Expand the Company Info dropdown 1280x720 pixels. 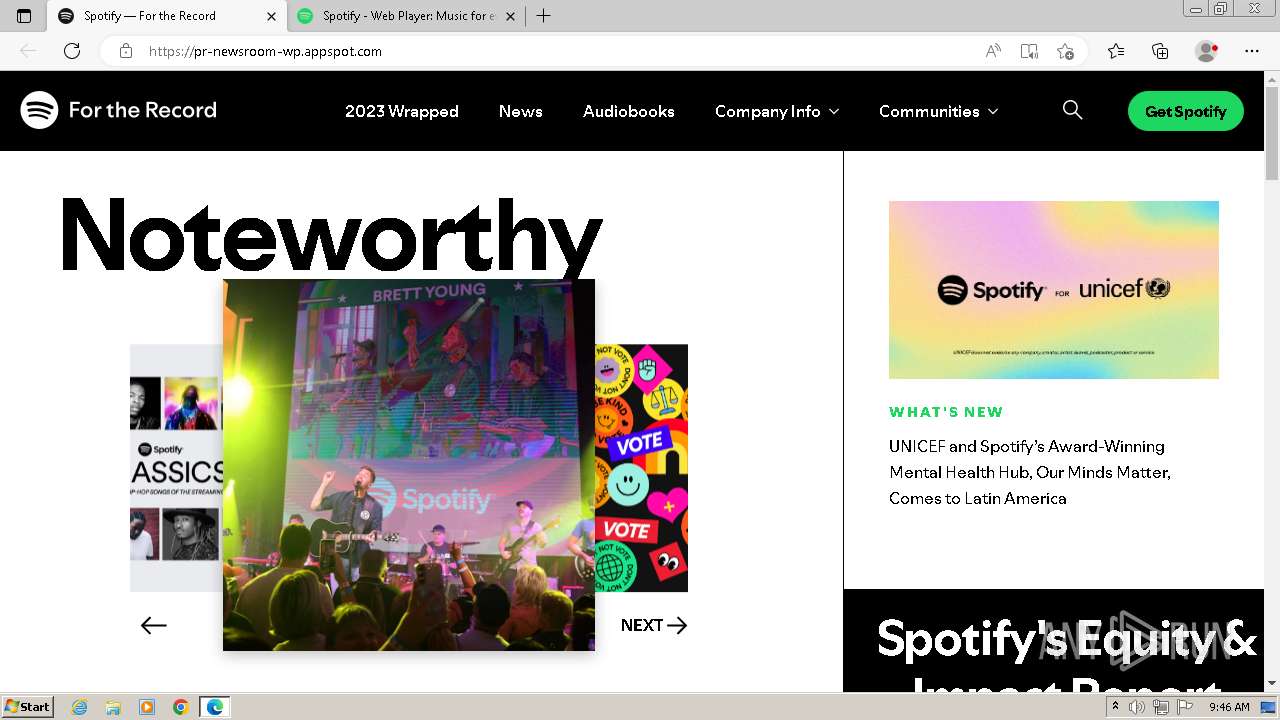pos(777,111)
